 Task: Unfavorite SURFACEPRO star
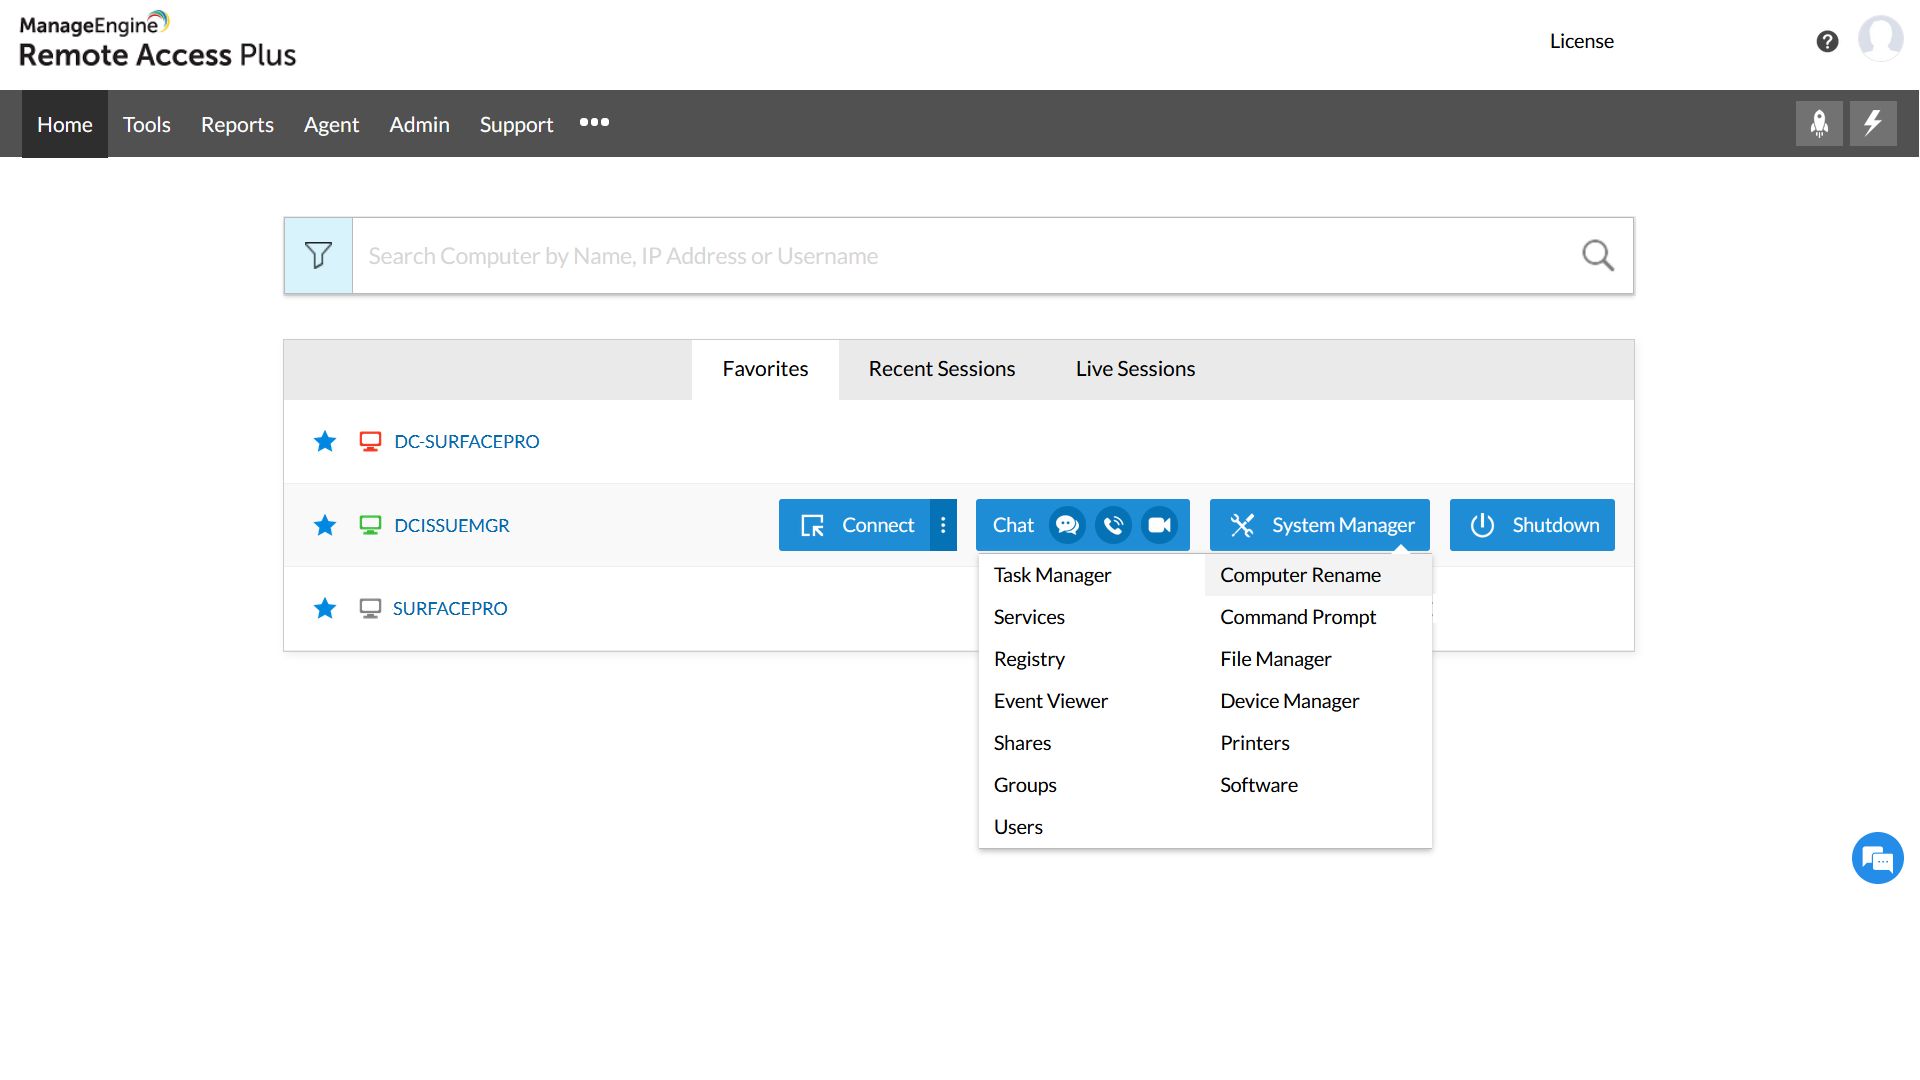[325, 608]
